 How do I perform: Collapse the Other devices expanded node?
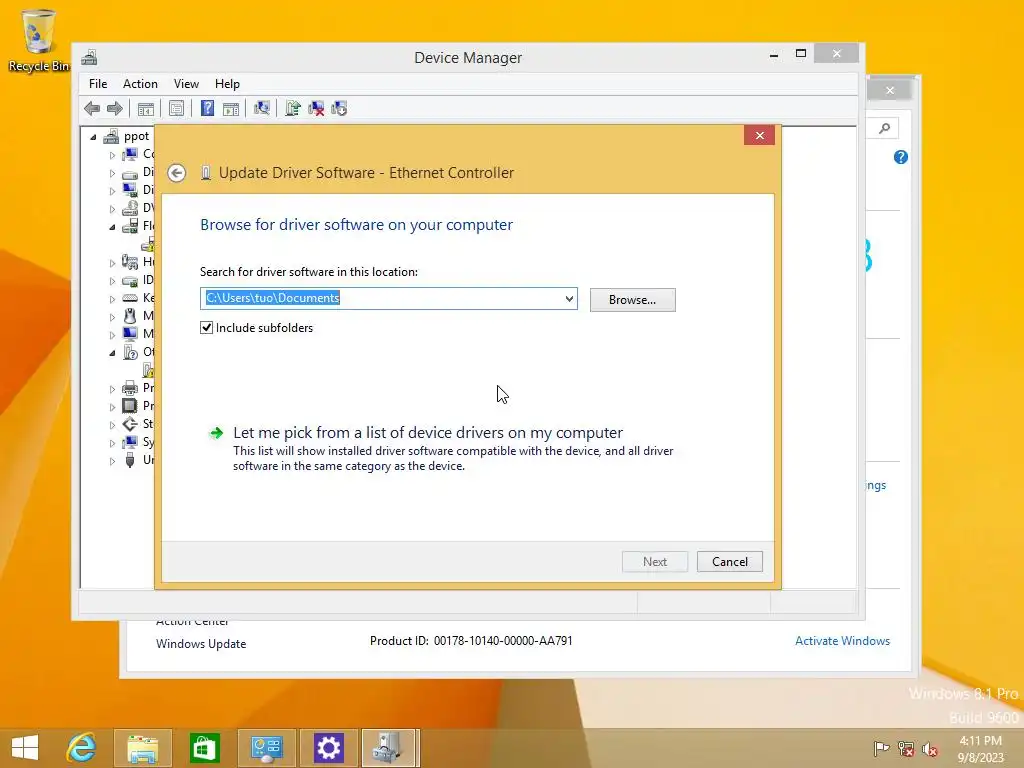click(x=112, y=353)
